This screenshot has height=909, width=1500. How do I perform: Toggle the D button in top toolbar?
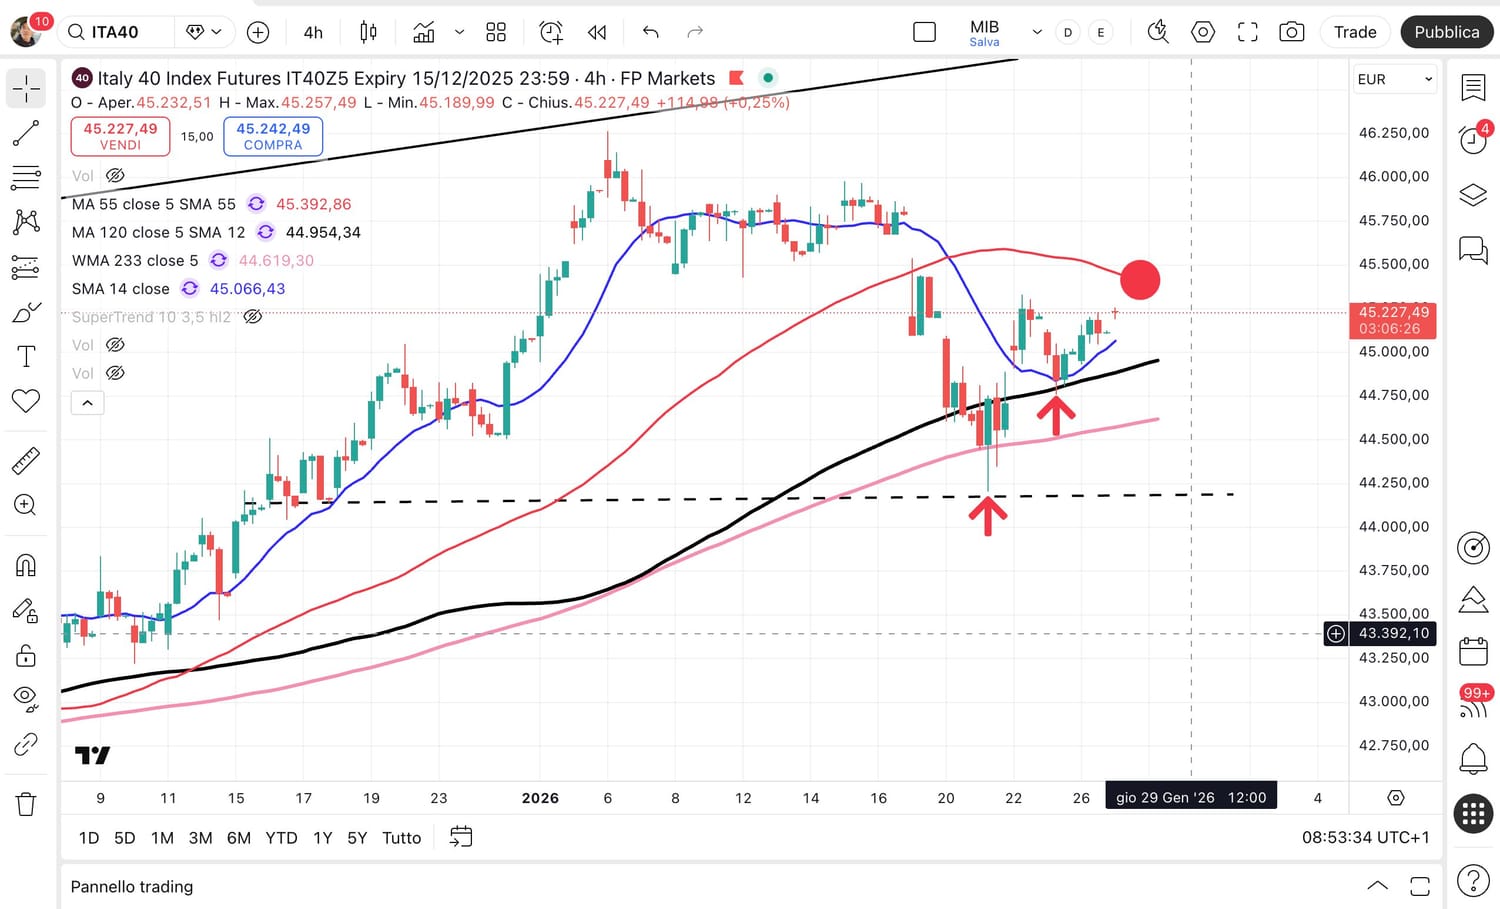click(x=1068, y=32)
